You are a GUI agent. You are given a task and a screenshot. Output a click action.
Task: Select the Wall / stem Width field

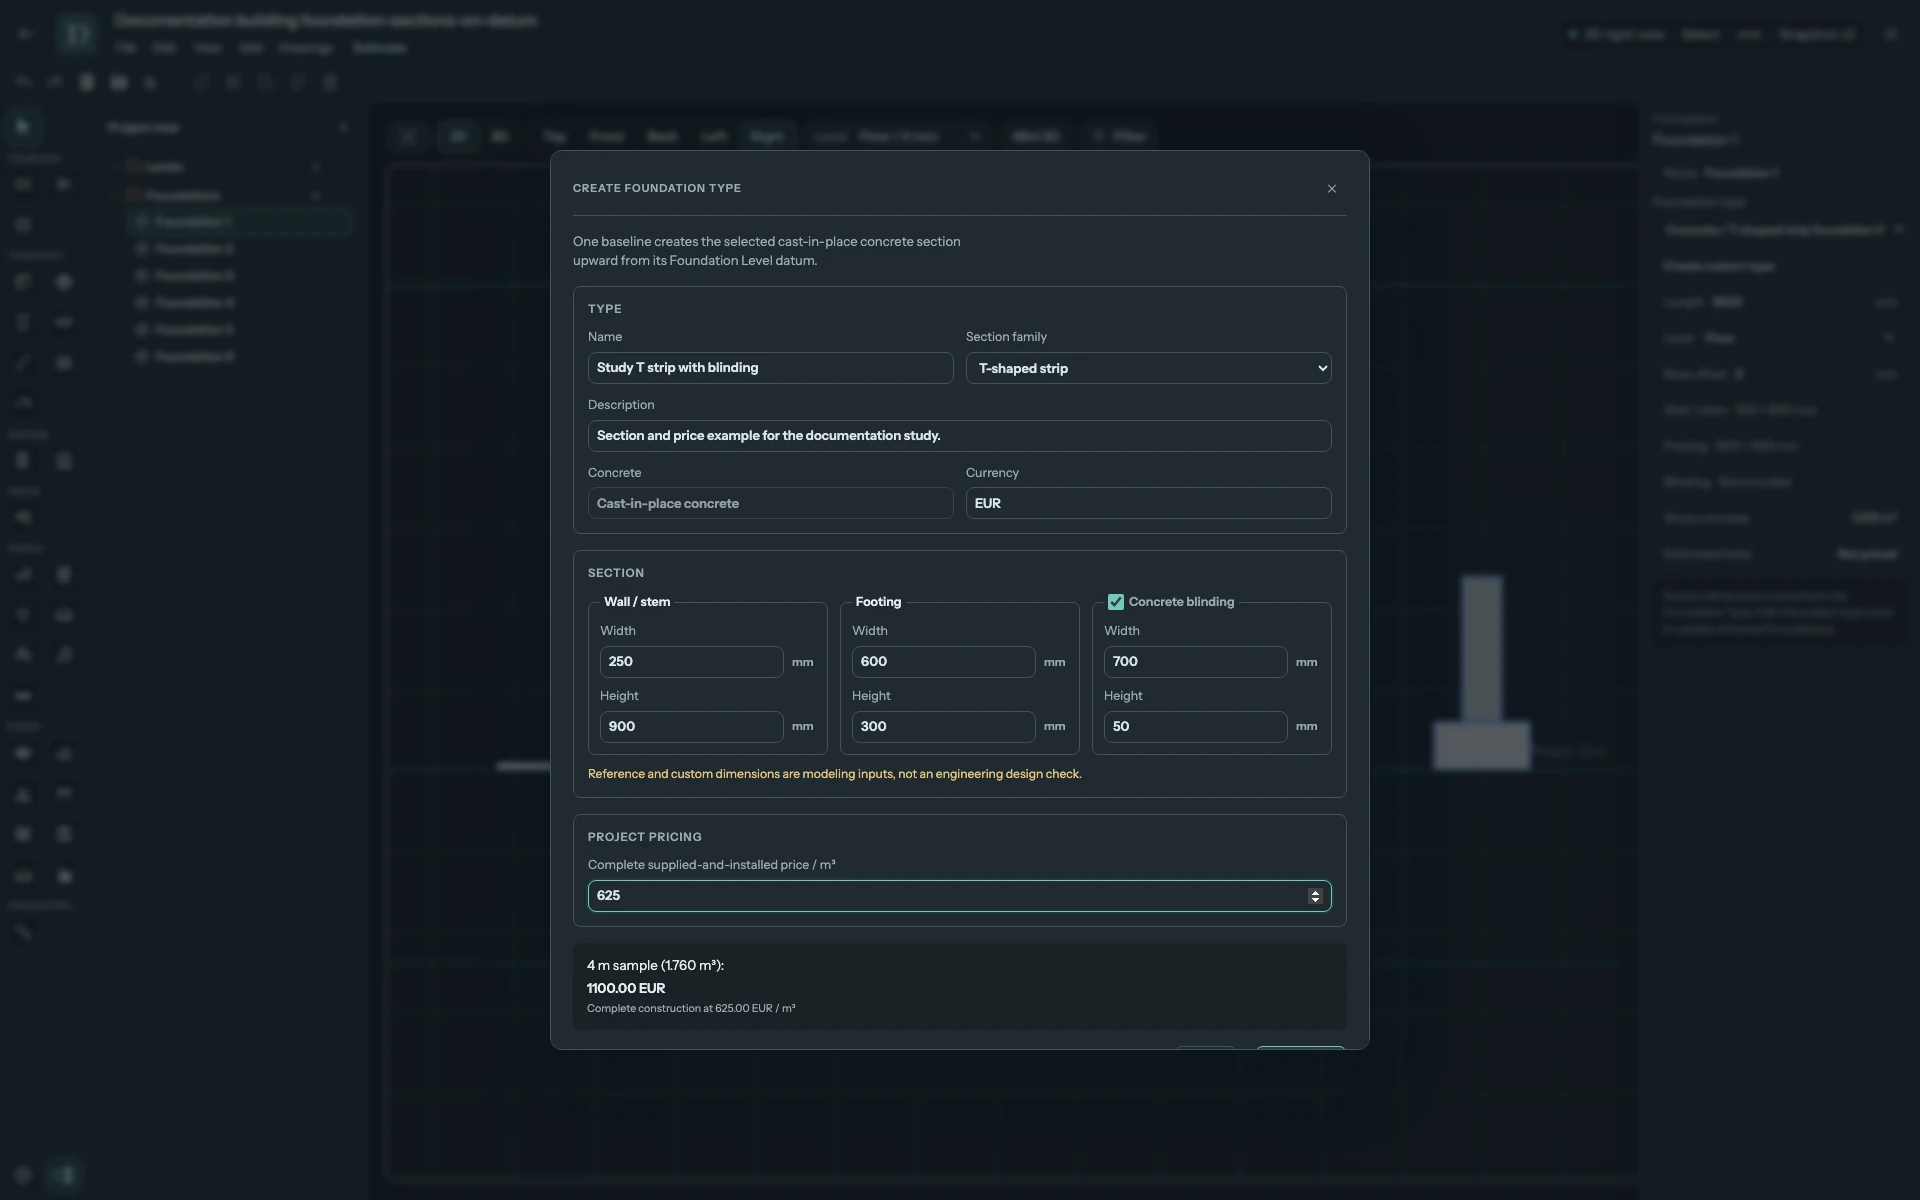[x=691, y=662]
